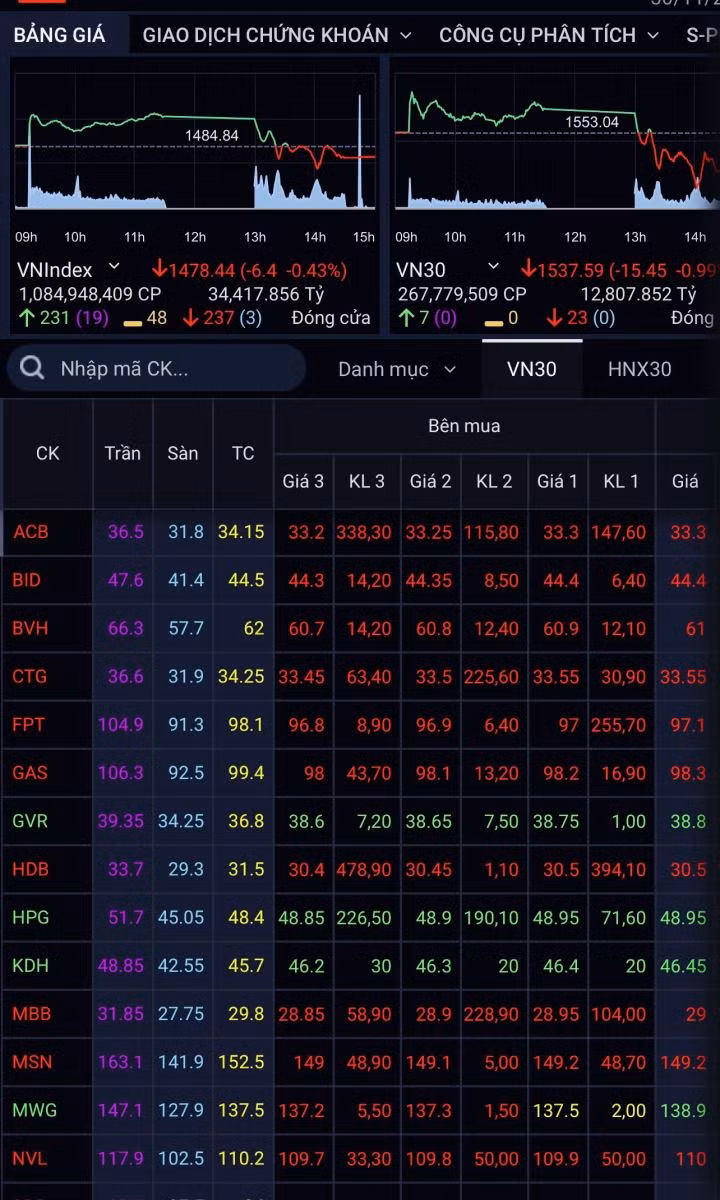Sort by the Sàn column header
720x1200 pixels.
pyautogui.click(x=183, y=453)
